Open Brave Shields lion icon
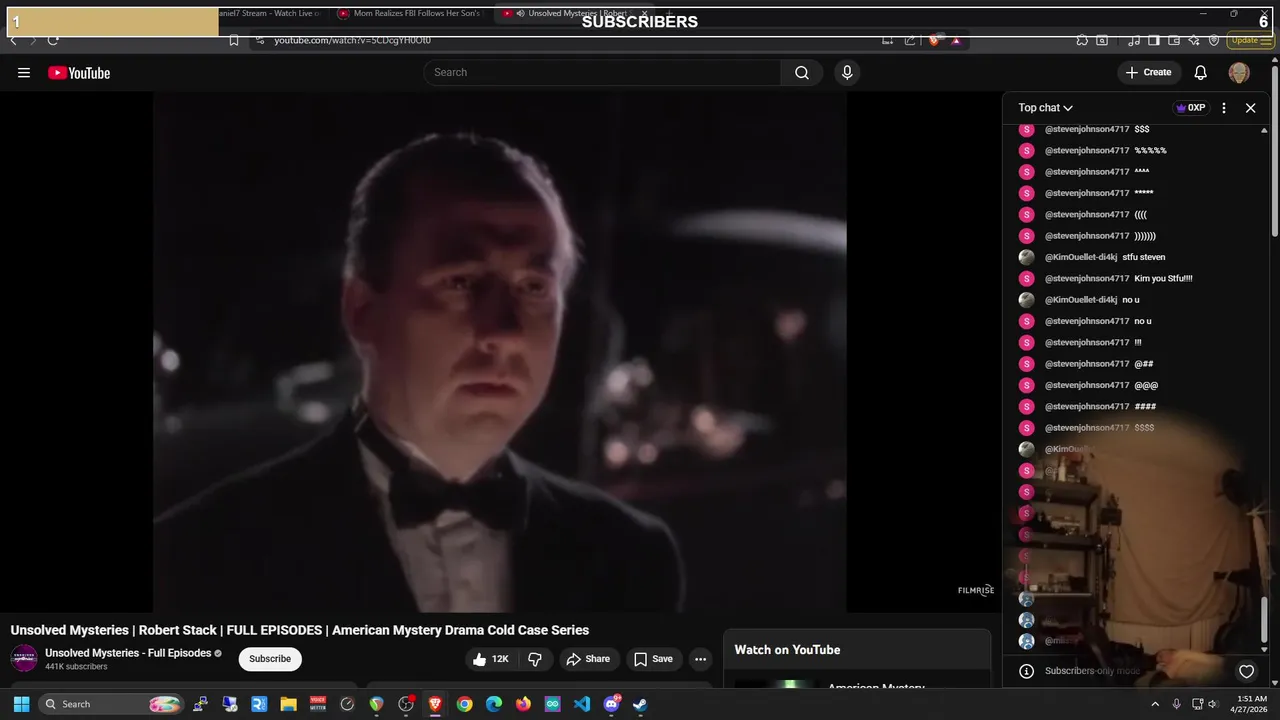 tap(934, 40)
